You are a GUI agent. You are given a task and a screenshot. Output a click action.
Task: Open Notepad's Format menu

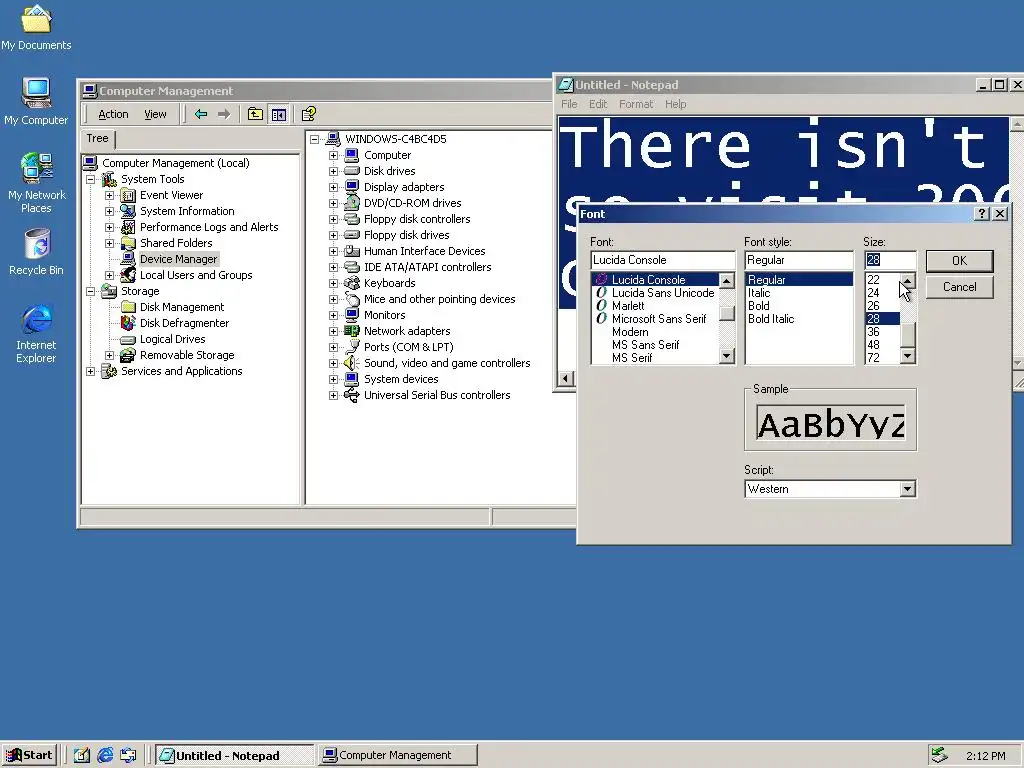coord(636,104)
